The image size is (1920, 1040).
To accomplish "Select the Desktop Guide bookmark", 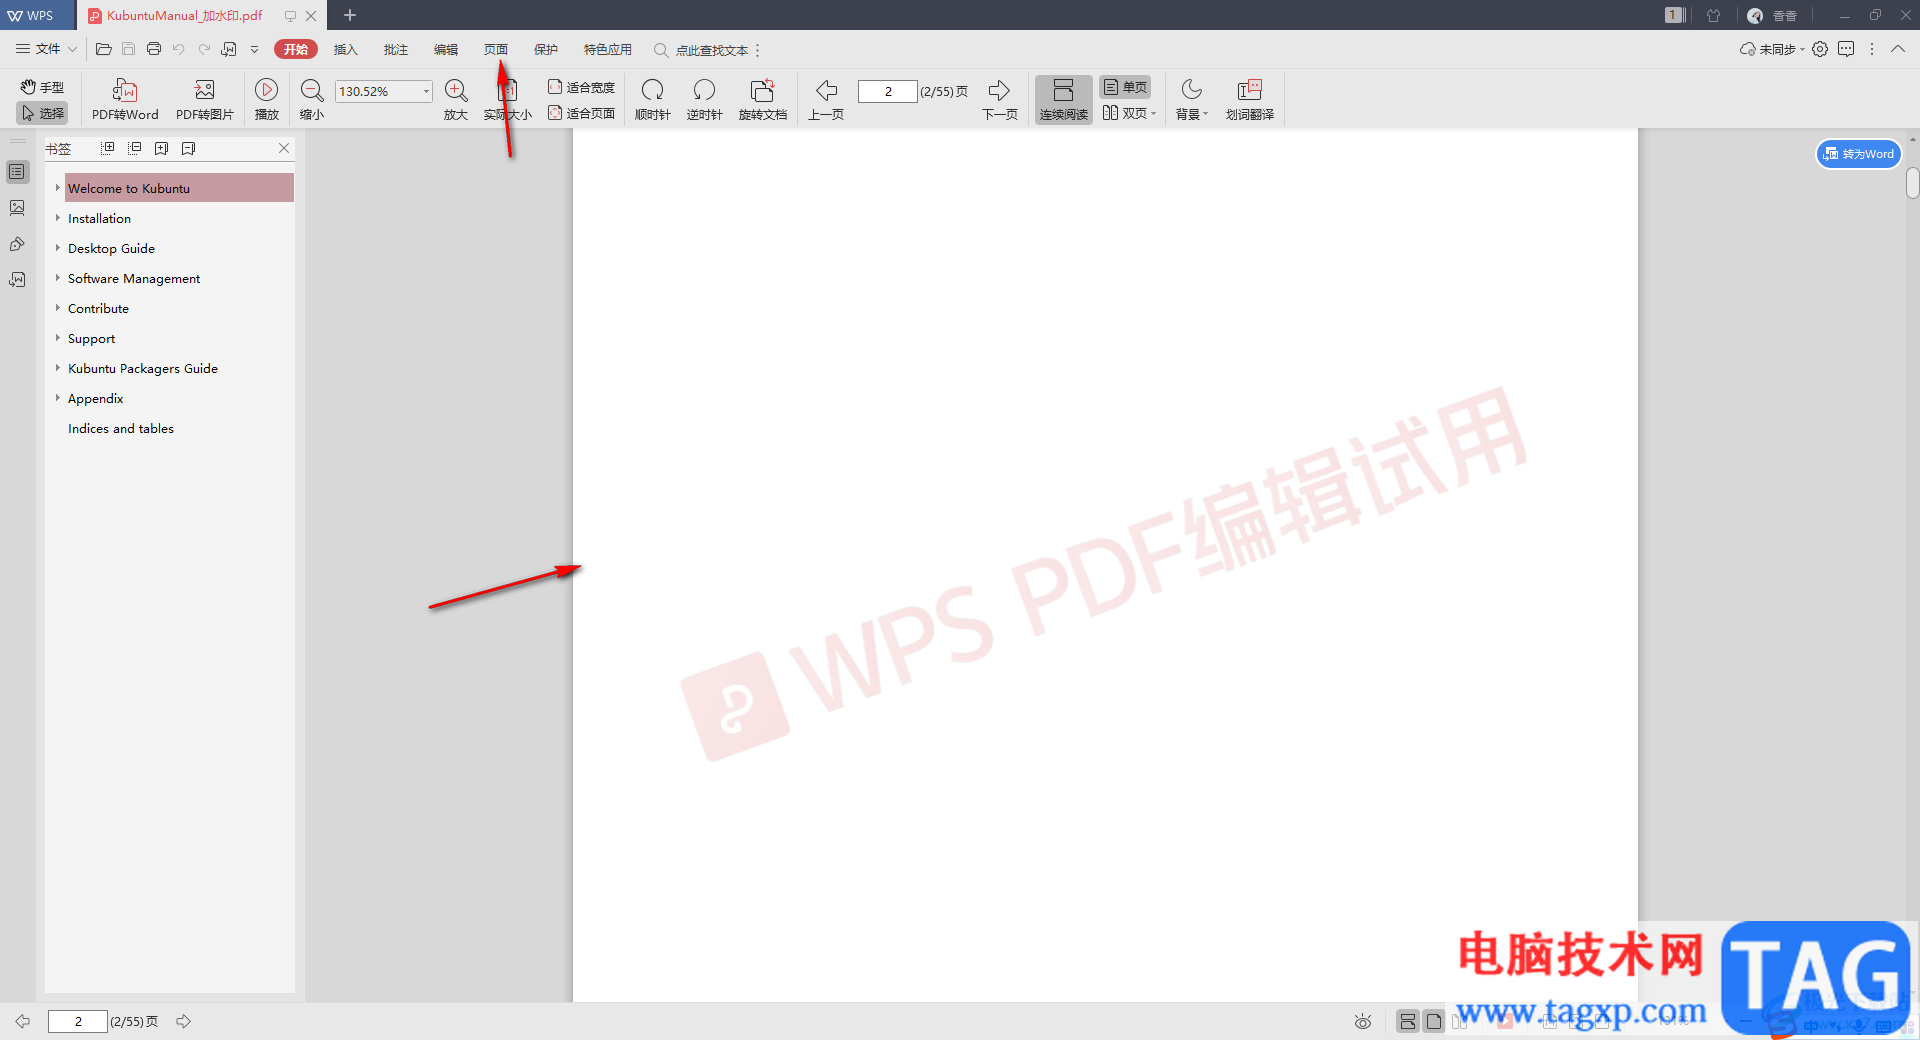I will (111, 248).
